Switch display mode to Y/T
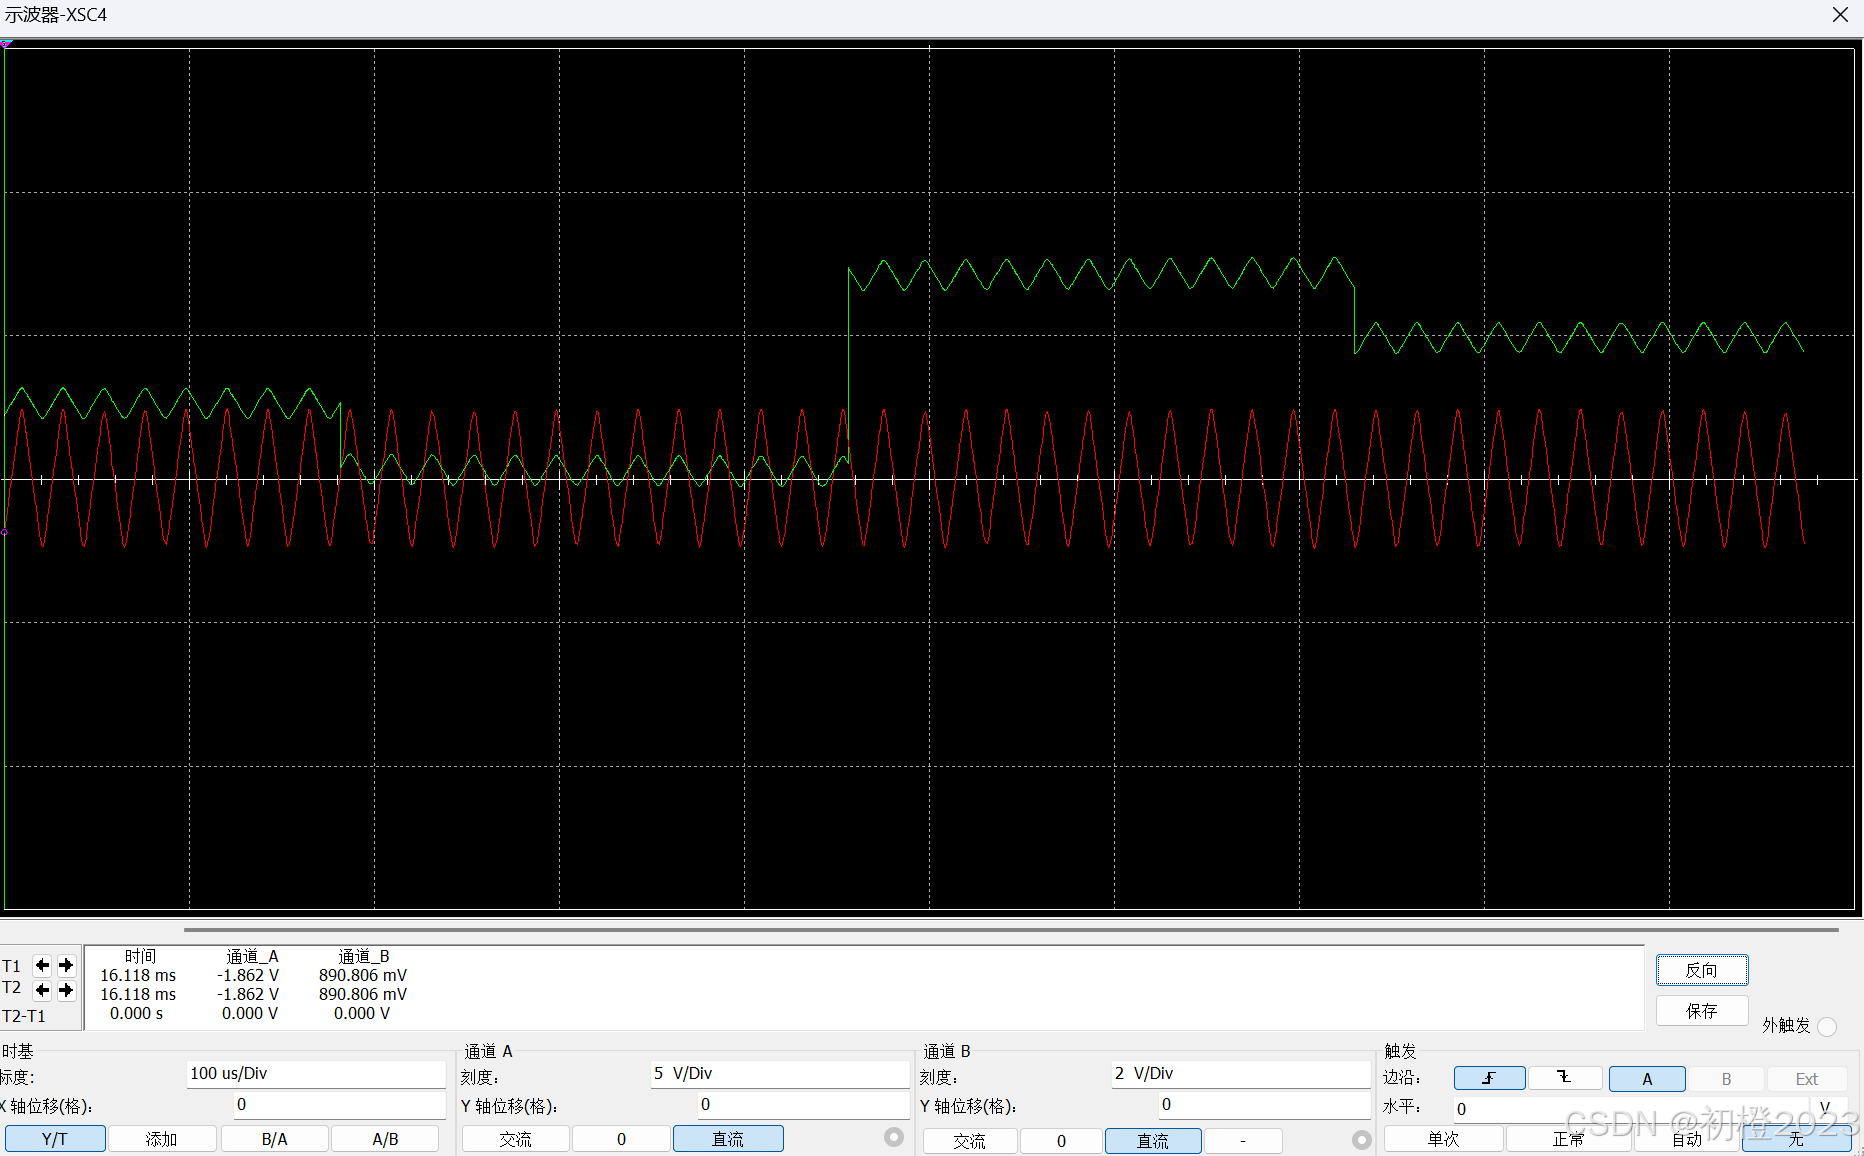Screen dimensions: 1864x1156 click(x=54, y=1139)
